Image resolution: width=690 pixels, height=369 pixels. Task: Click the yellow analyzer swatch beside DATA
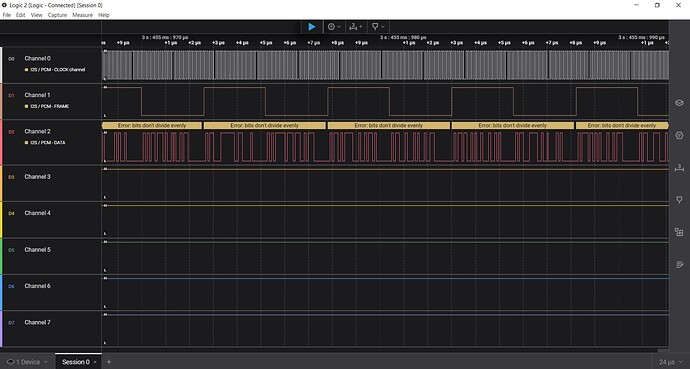pyautogui.click(x=26, y=142)
